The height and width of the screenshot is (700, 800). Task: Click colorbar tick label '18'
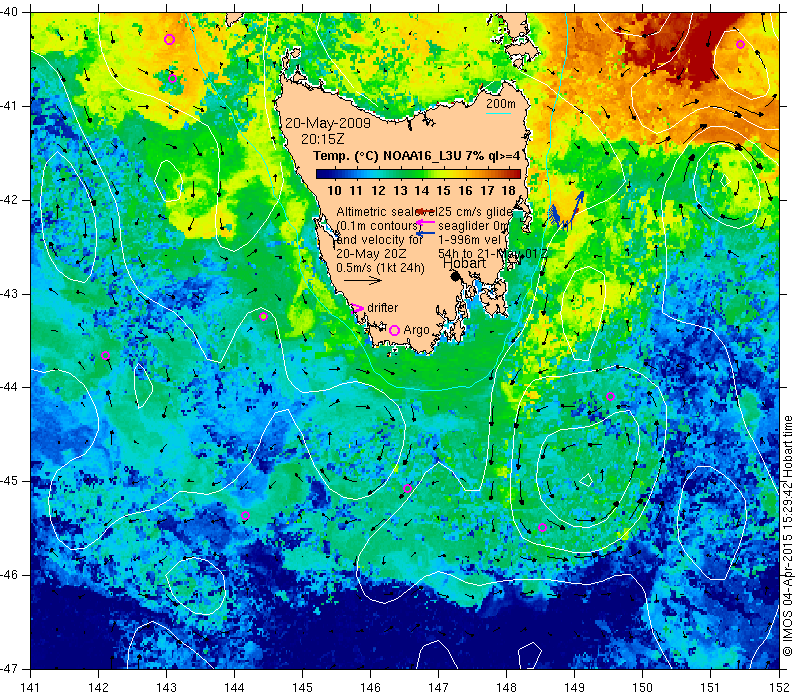click(x=508, y=190)
